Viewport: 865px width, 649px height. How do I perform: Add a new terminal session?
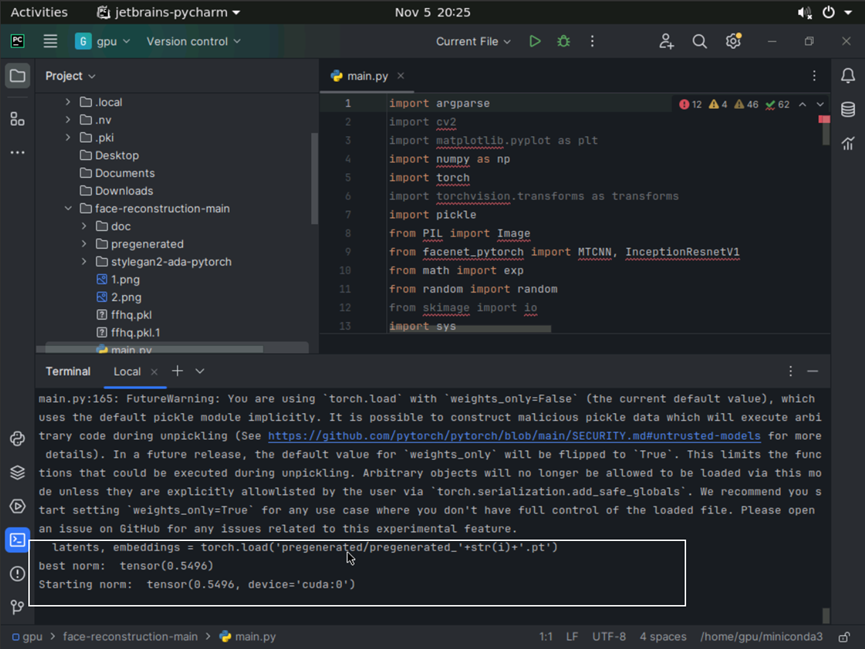tap(177, 371)
